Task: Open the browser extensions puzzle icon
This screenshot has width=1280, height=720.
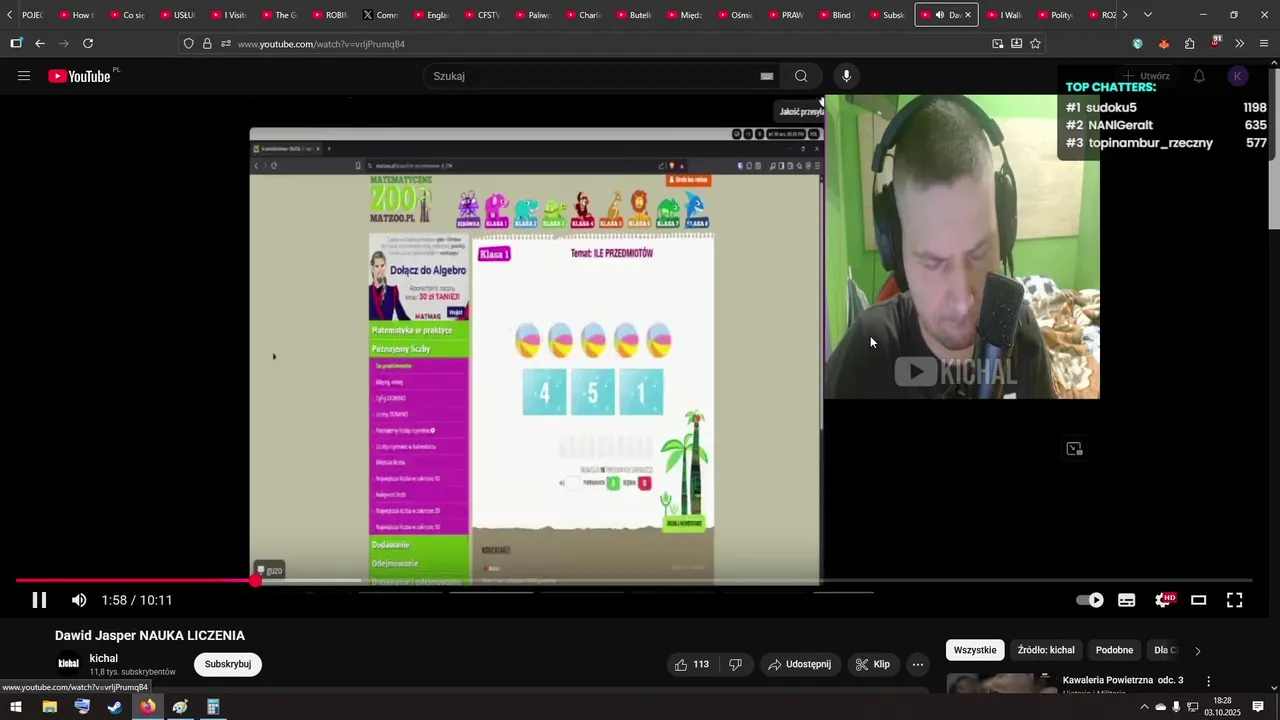Action: 1189,43
